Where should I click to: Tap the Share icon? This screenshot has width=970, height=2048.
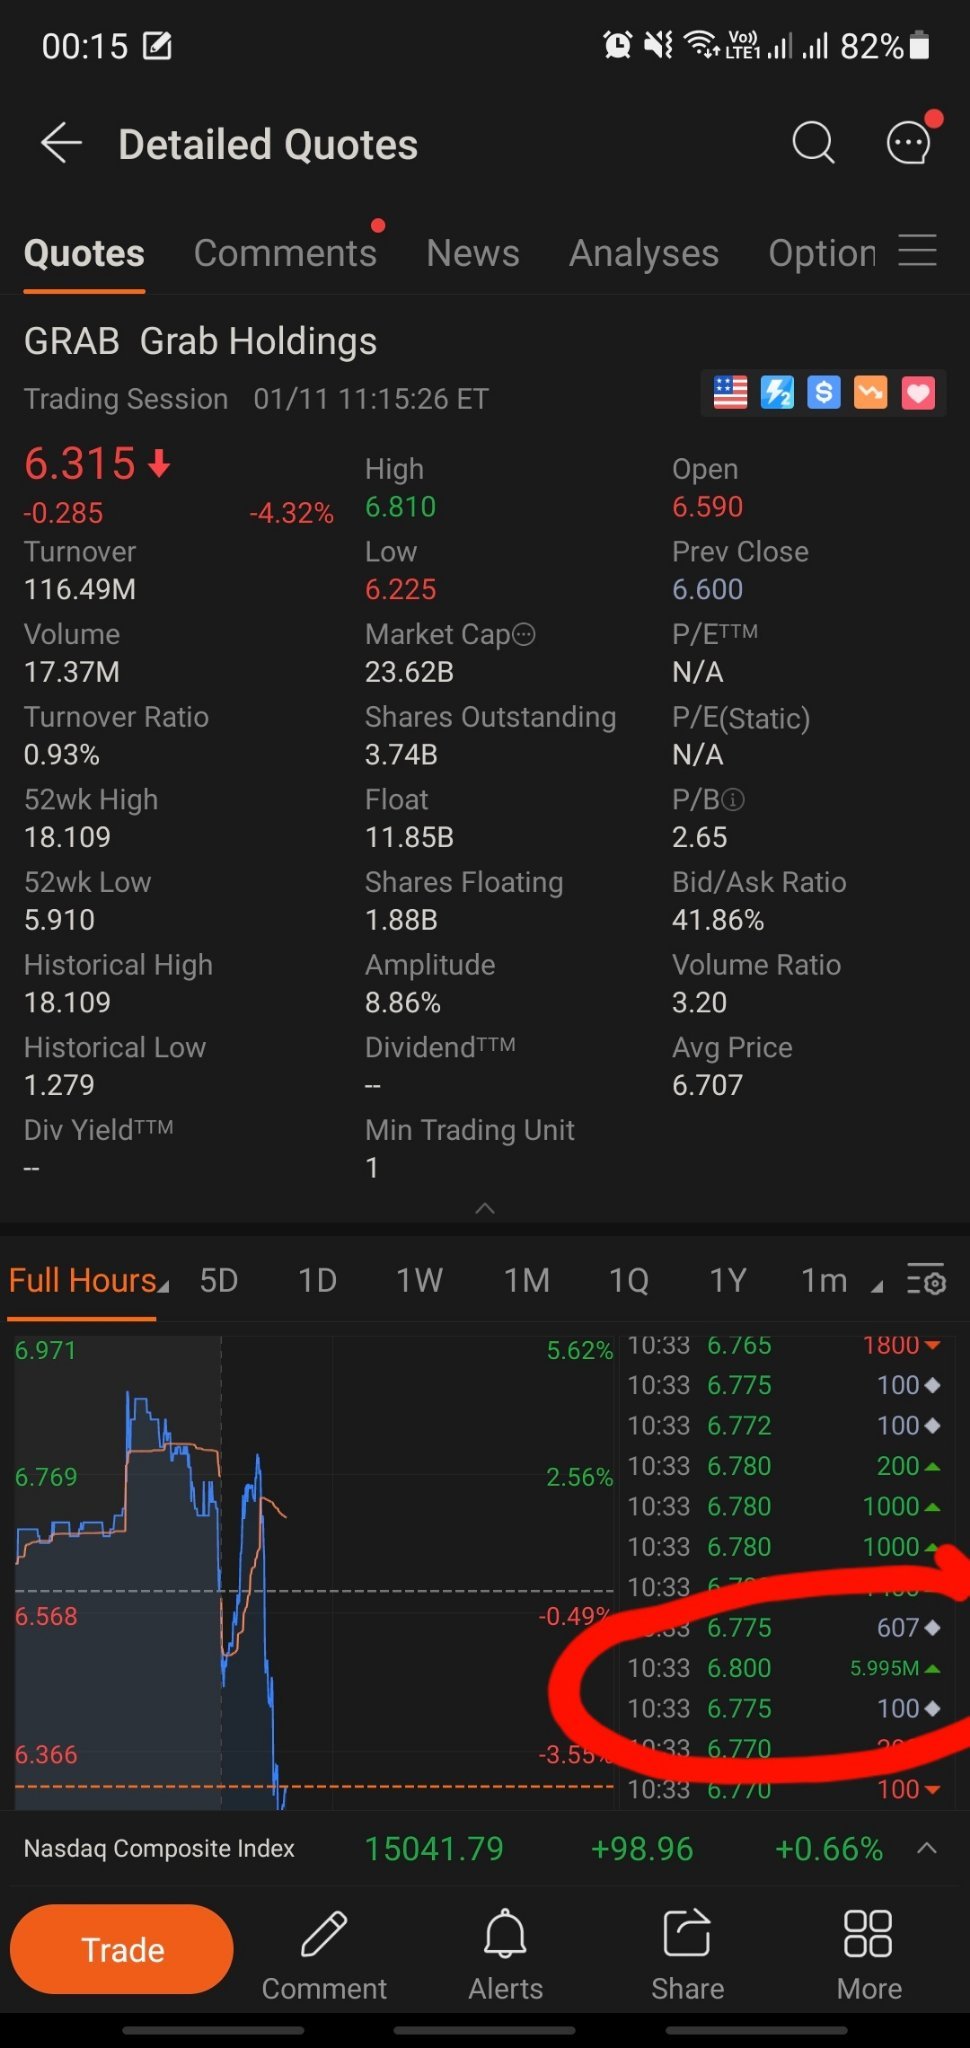(x=687, y=1934)
